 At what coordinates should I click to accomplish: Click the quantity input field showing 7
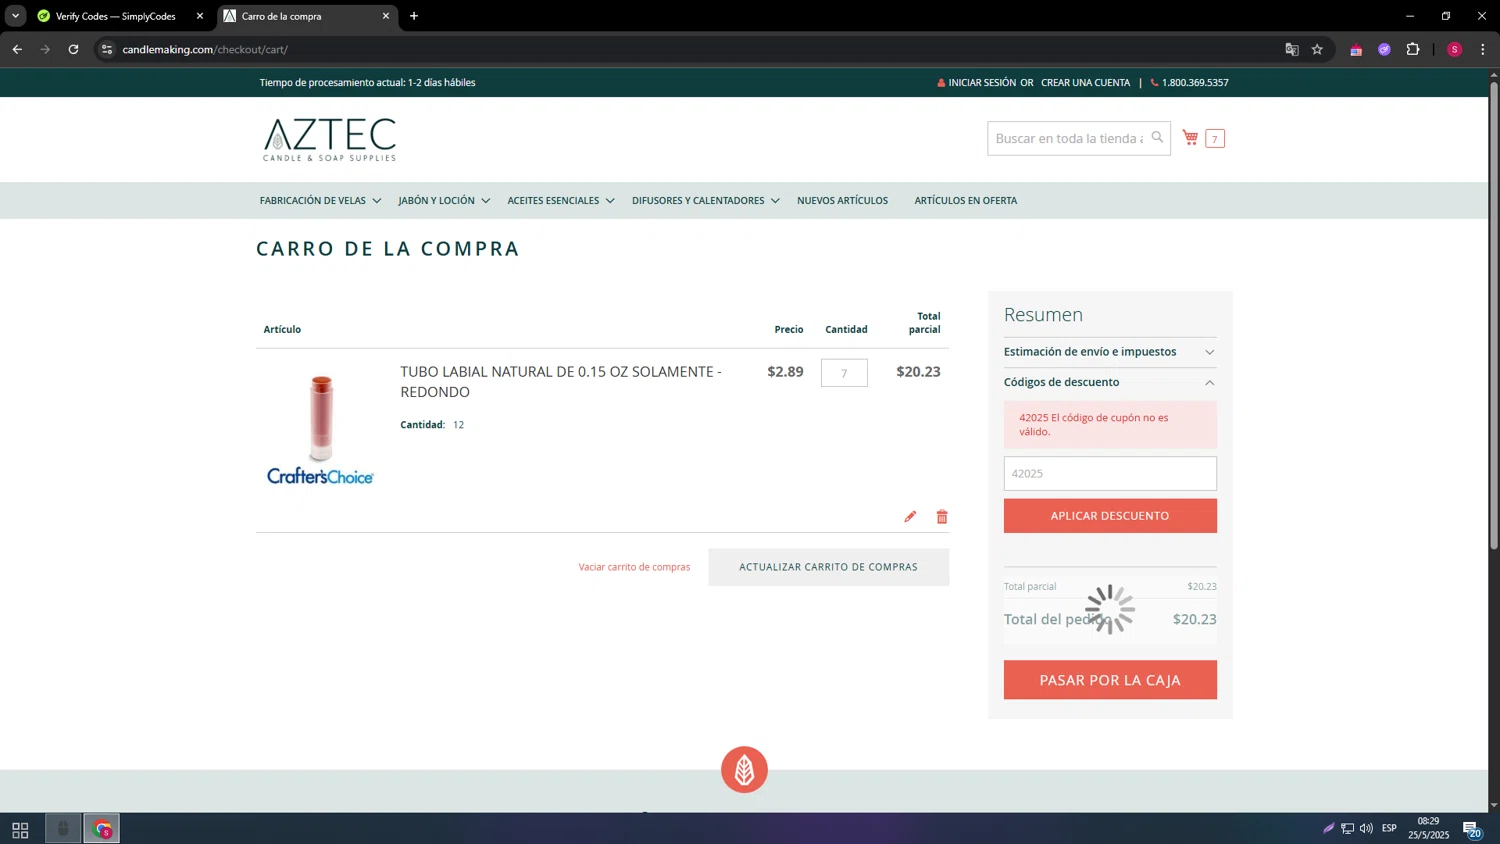coord(844,373)
